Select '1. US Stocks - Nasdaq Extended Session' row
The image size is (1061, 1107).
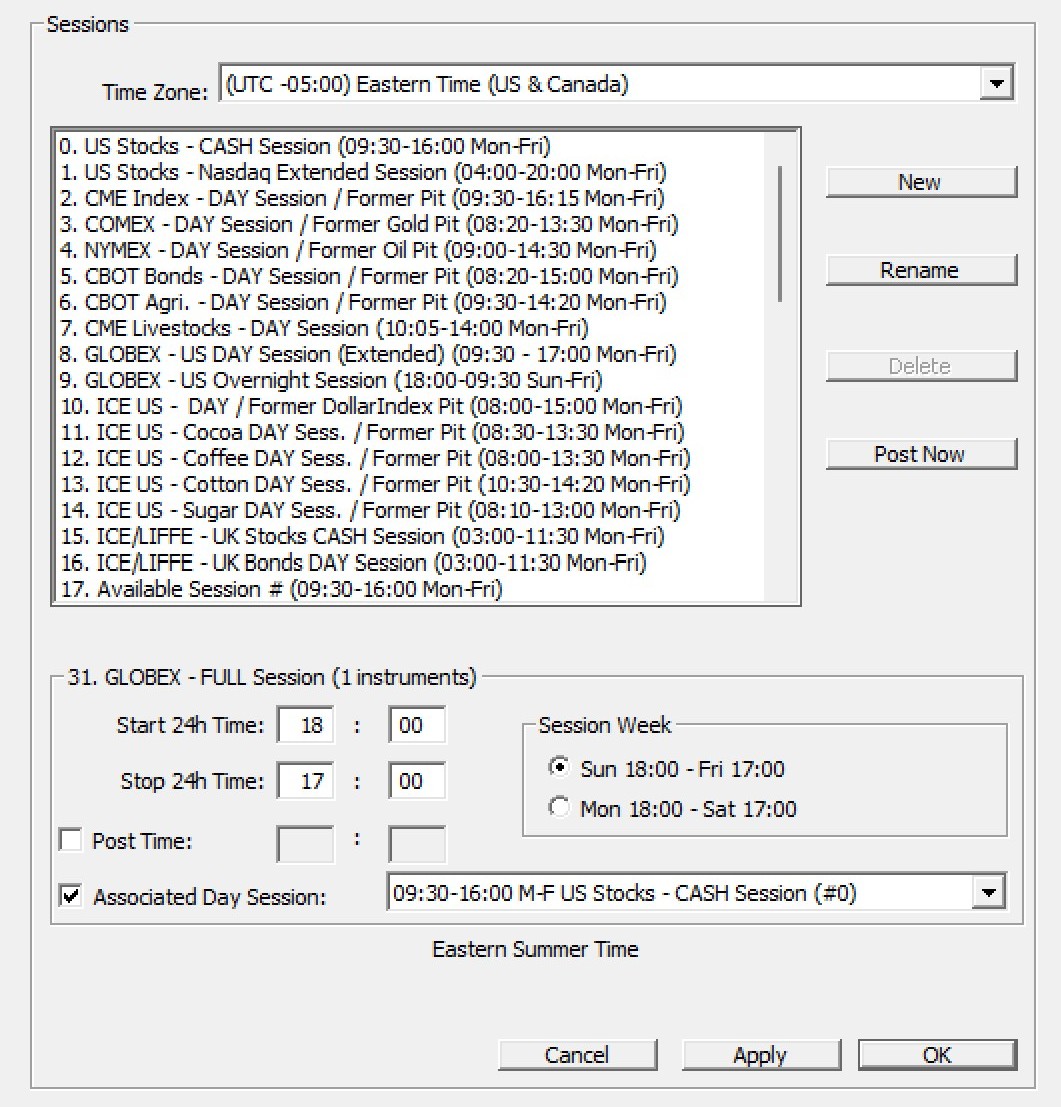point(411,172)
